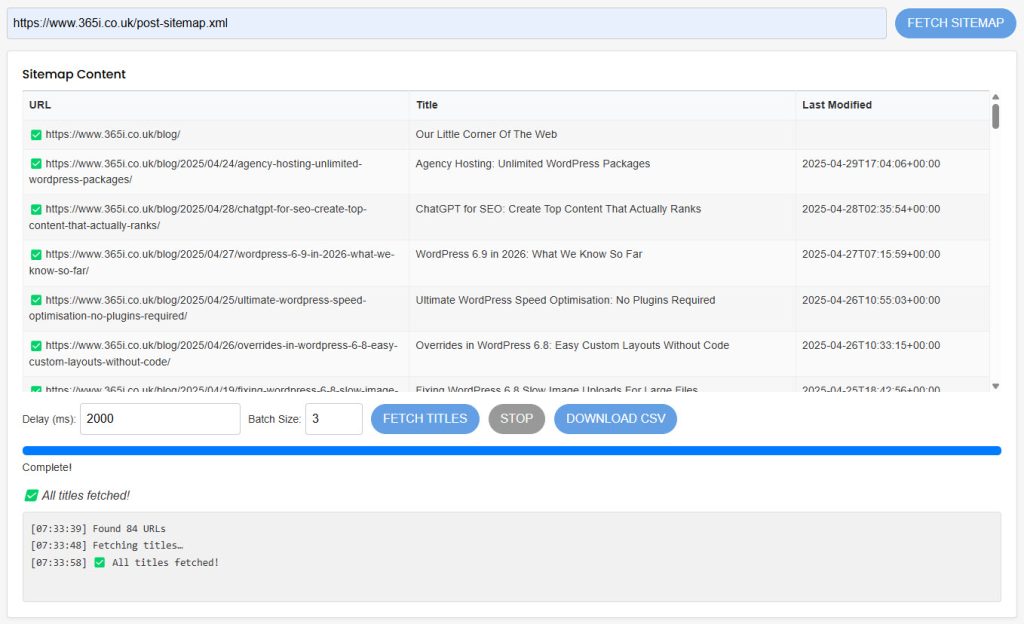Click the green check icon in the 07:33:58 log line
Image resolution: width=1024 pixels, height=624 pixels.
click(x=99, y=562)
